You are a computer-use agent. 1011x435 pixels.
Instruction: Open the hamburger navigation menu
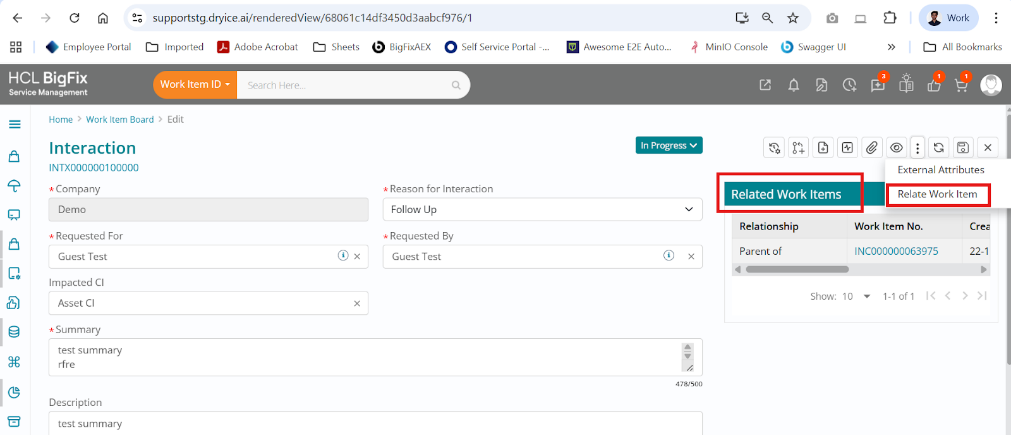coord(14,124)
